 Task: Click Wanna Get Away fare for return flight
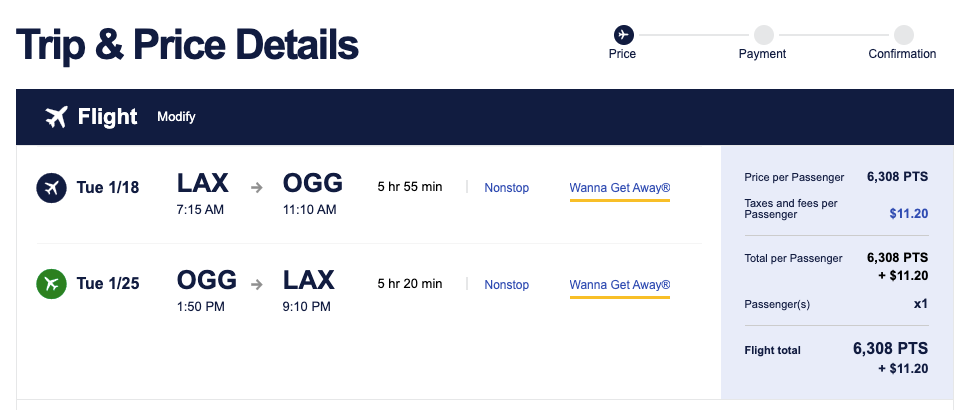[x=619, y=285]
